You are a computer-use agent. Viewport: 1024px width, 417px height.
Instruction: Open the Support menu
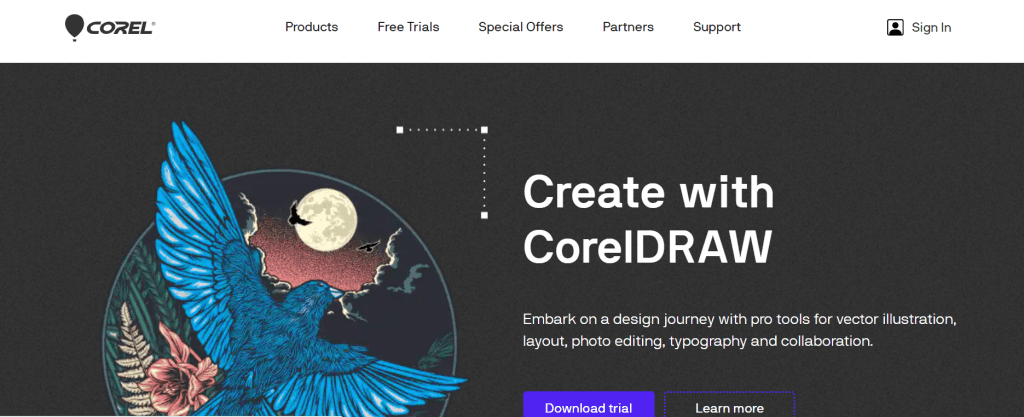pyautogui.click(x=717, y=27)
